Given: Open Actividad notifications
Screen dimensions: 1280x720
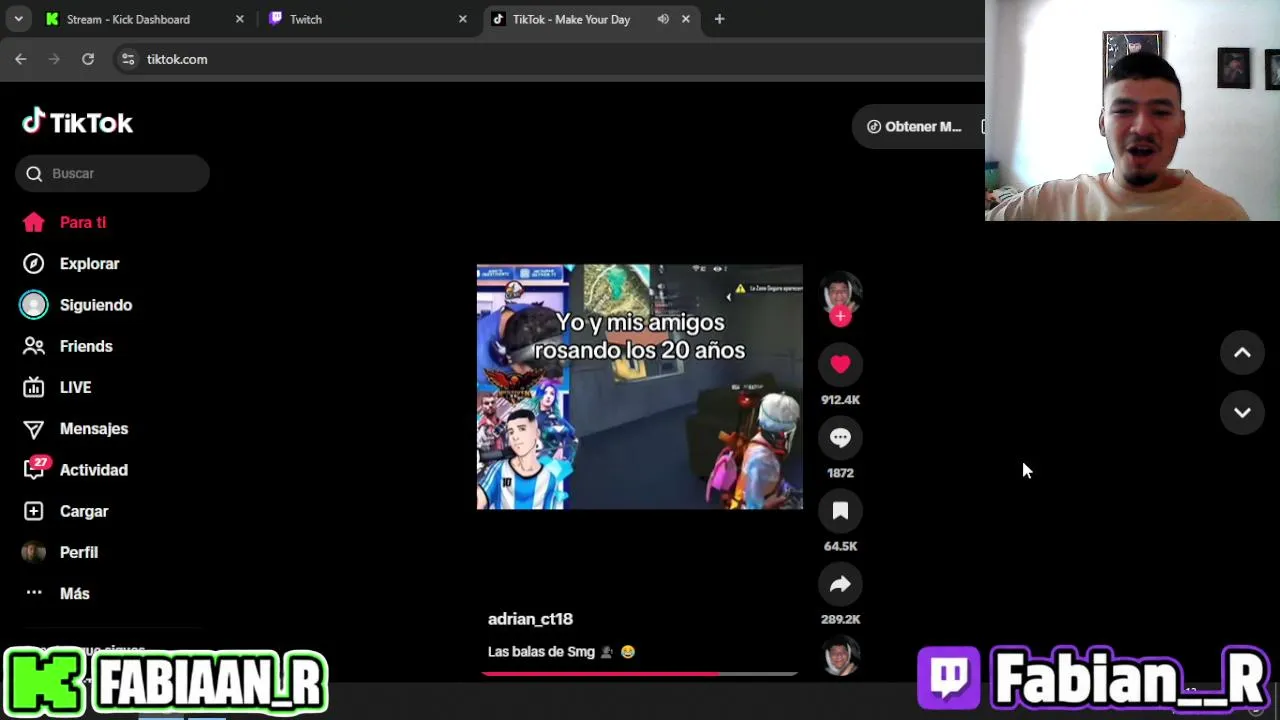Looking at the screenshot, I should tap(75, 470).
